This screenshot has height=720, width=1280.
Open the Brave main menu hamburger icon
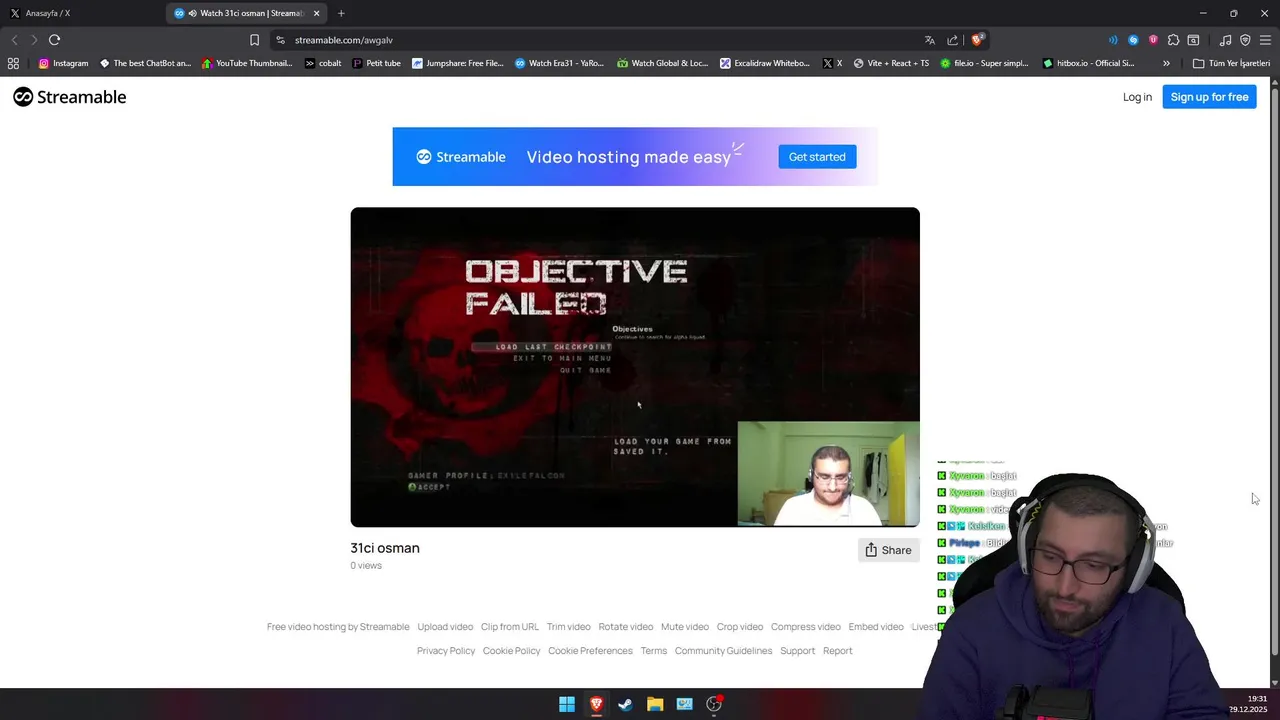1265,40
